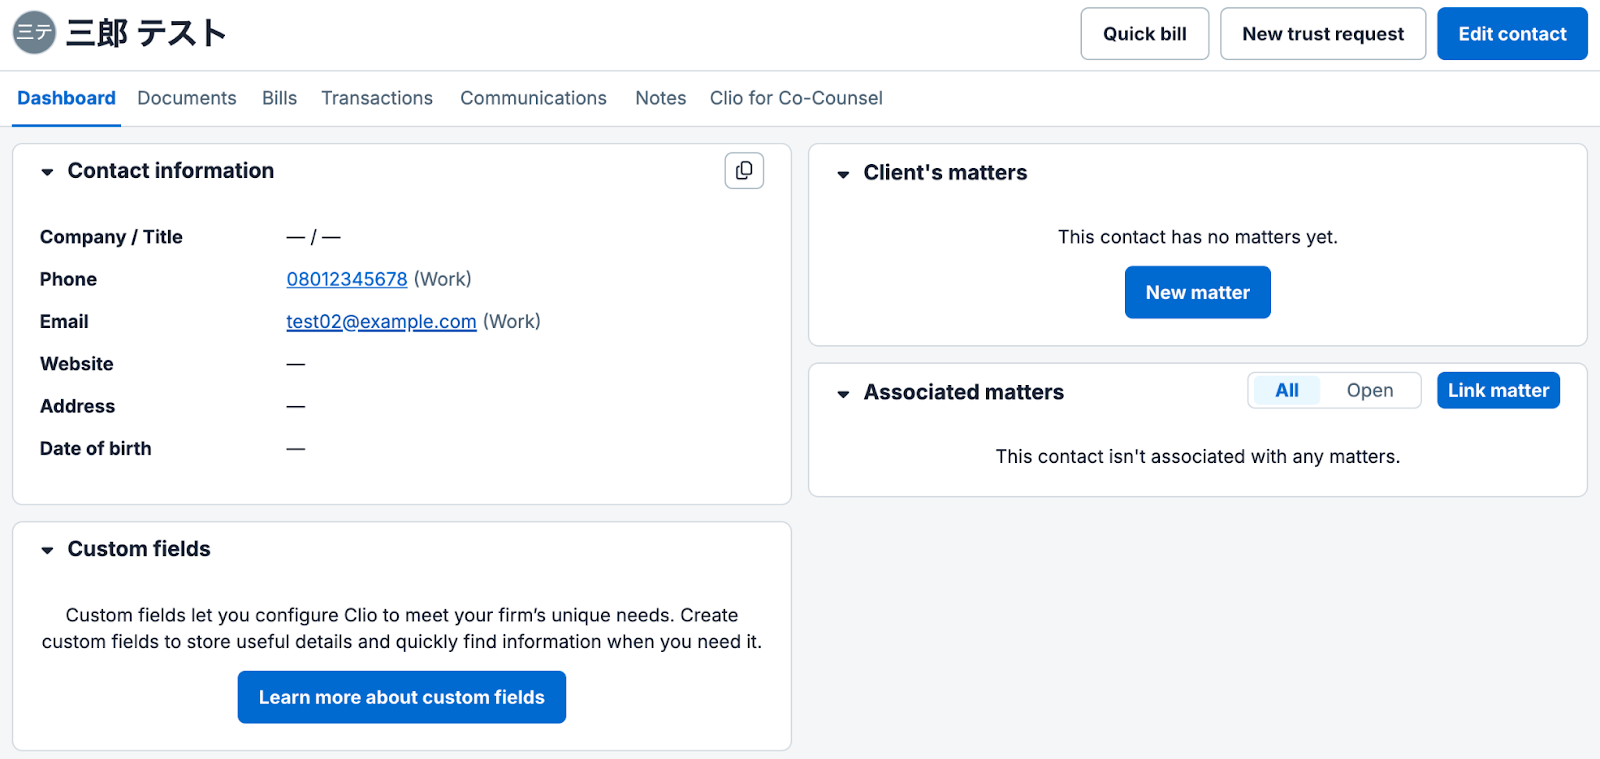Select the All matters filter
The image size is (1600, 759).
(x=1286, y=391)
